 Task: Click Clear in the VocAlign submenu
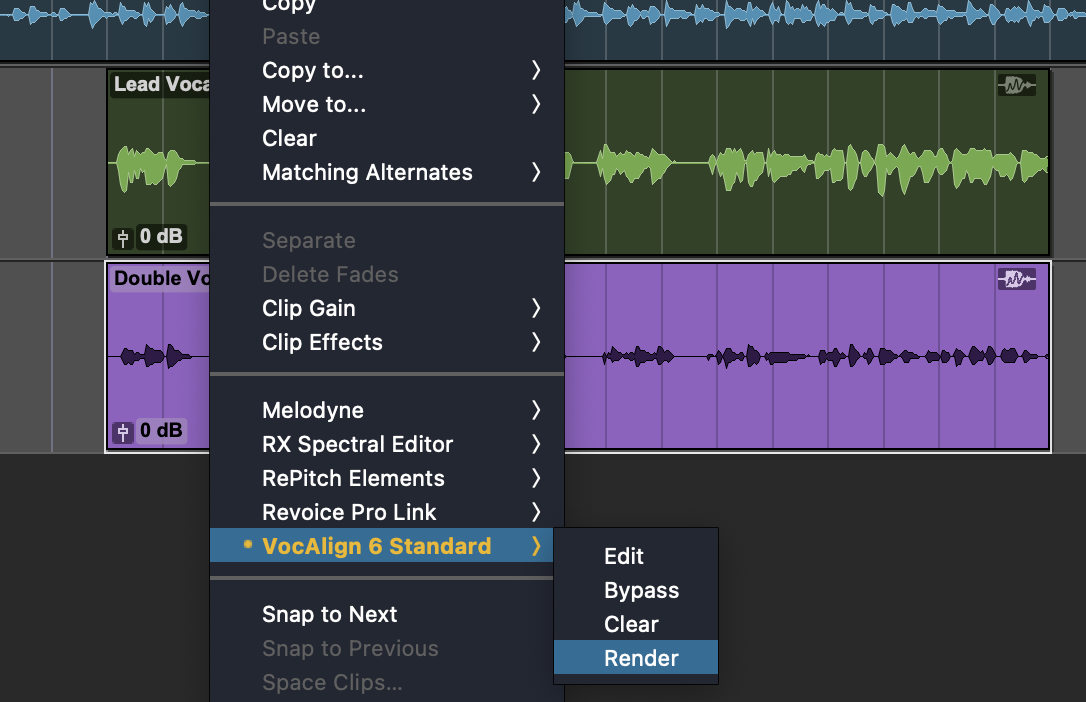pos(631,624)
